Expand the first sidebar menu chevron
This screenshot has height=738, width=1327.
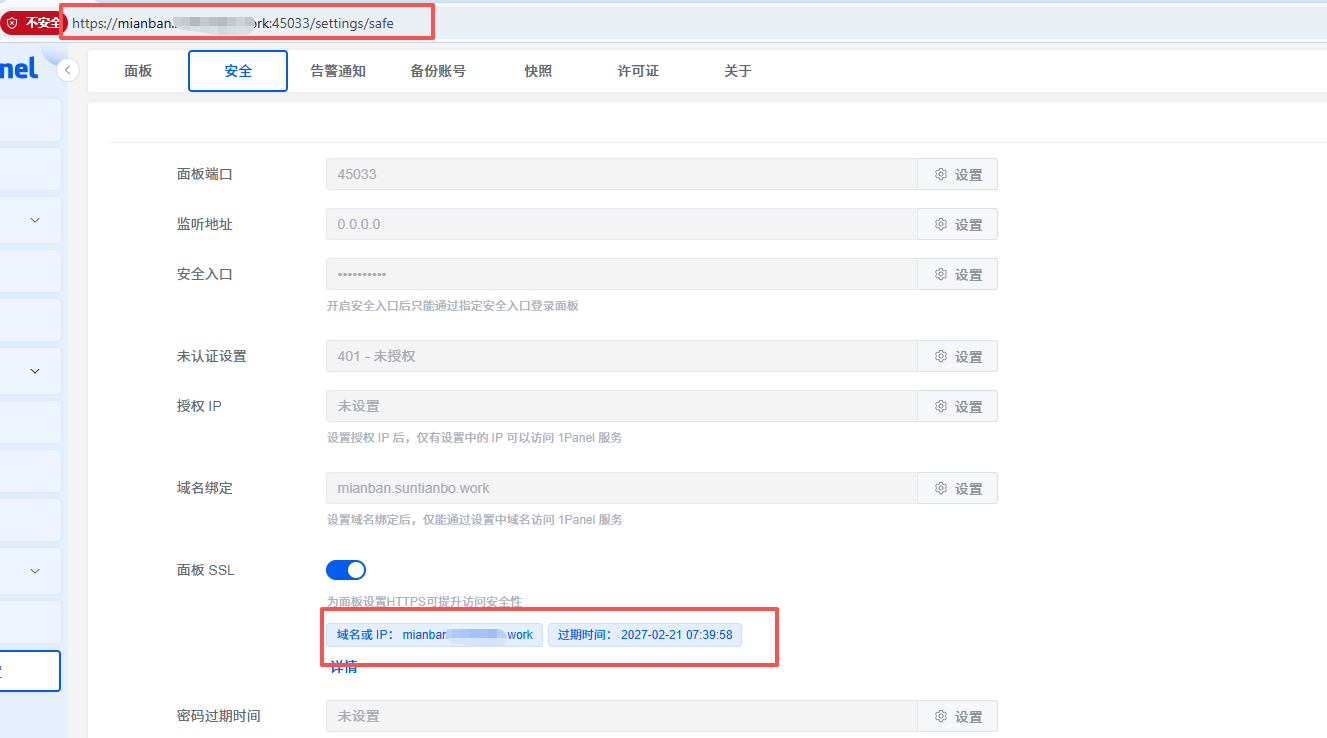point(35,220)
